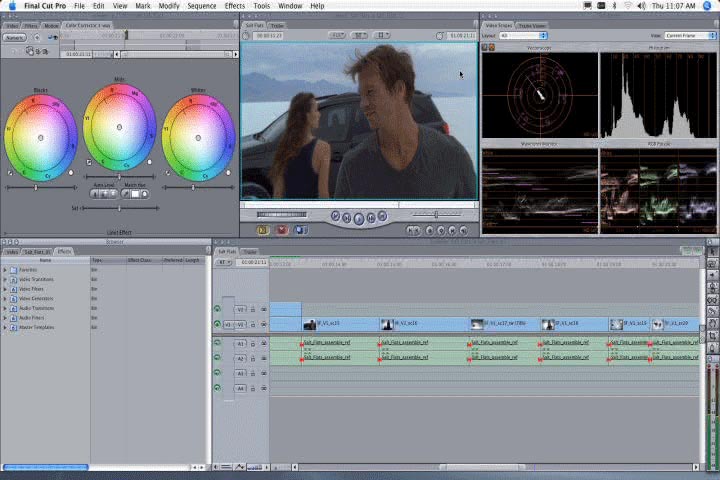Expand the Video Filters bin
Image resolution: width=720 pixels, height=480 pixels.
click(5, 289)
